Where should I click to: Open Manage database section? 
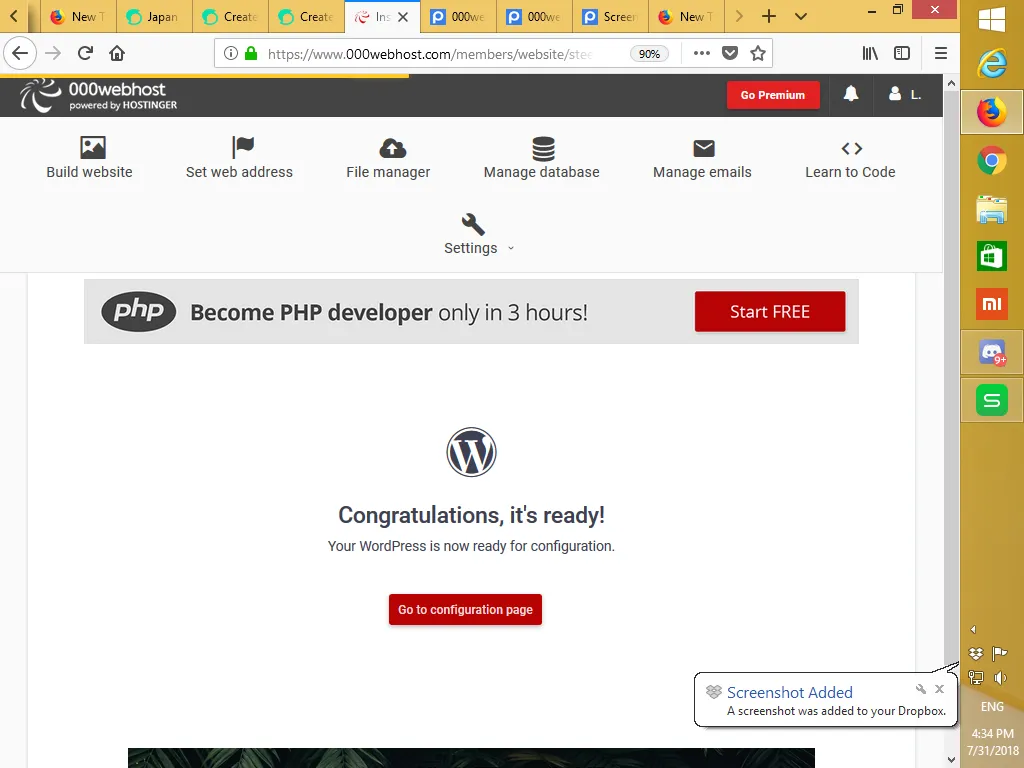pyautogui.click(x=541, y=157)
